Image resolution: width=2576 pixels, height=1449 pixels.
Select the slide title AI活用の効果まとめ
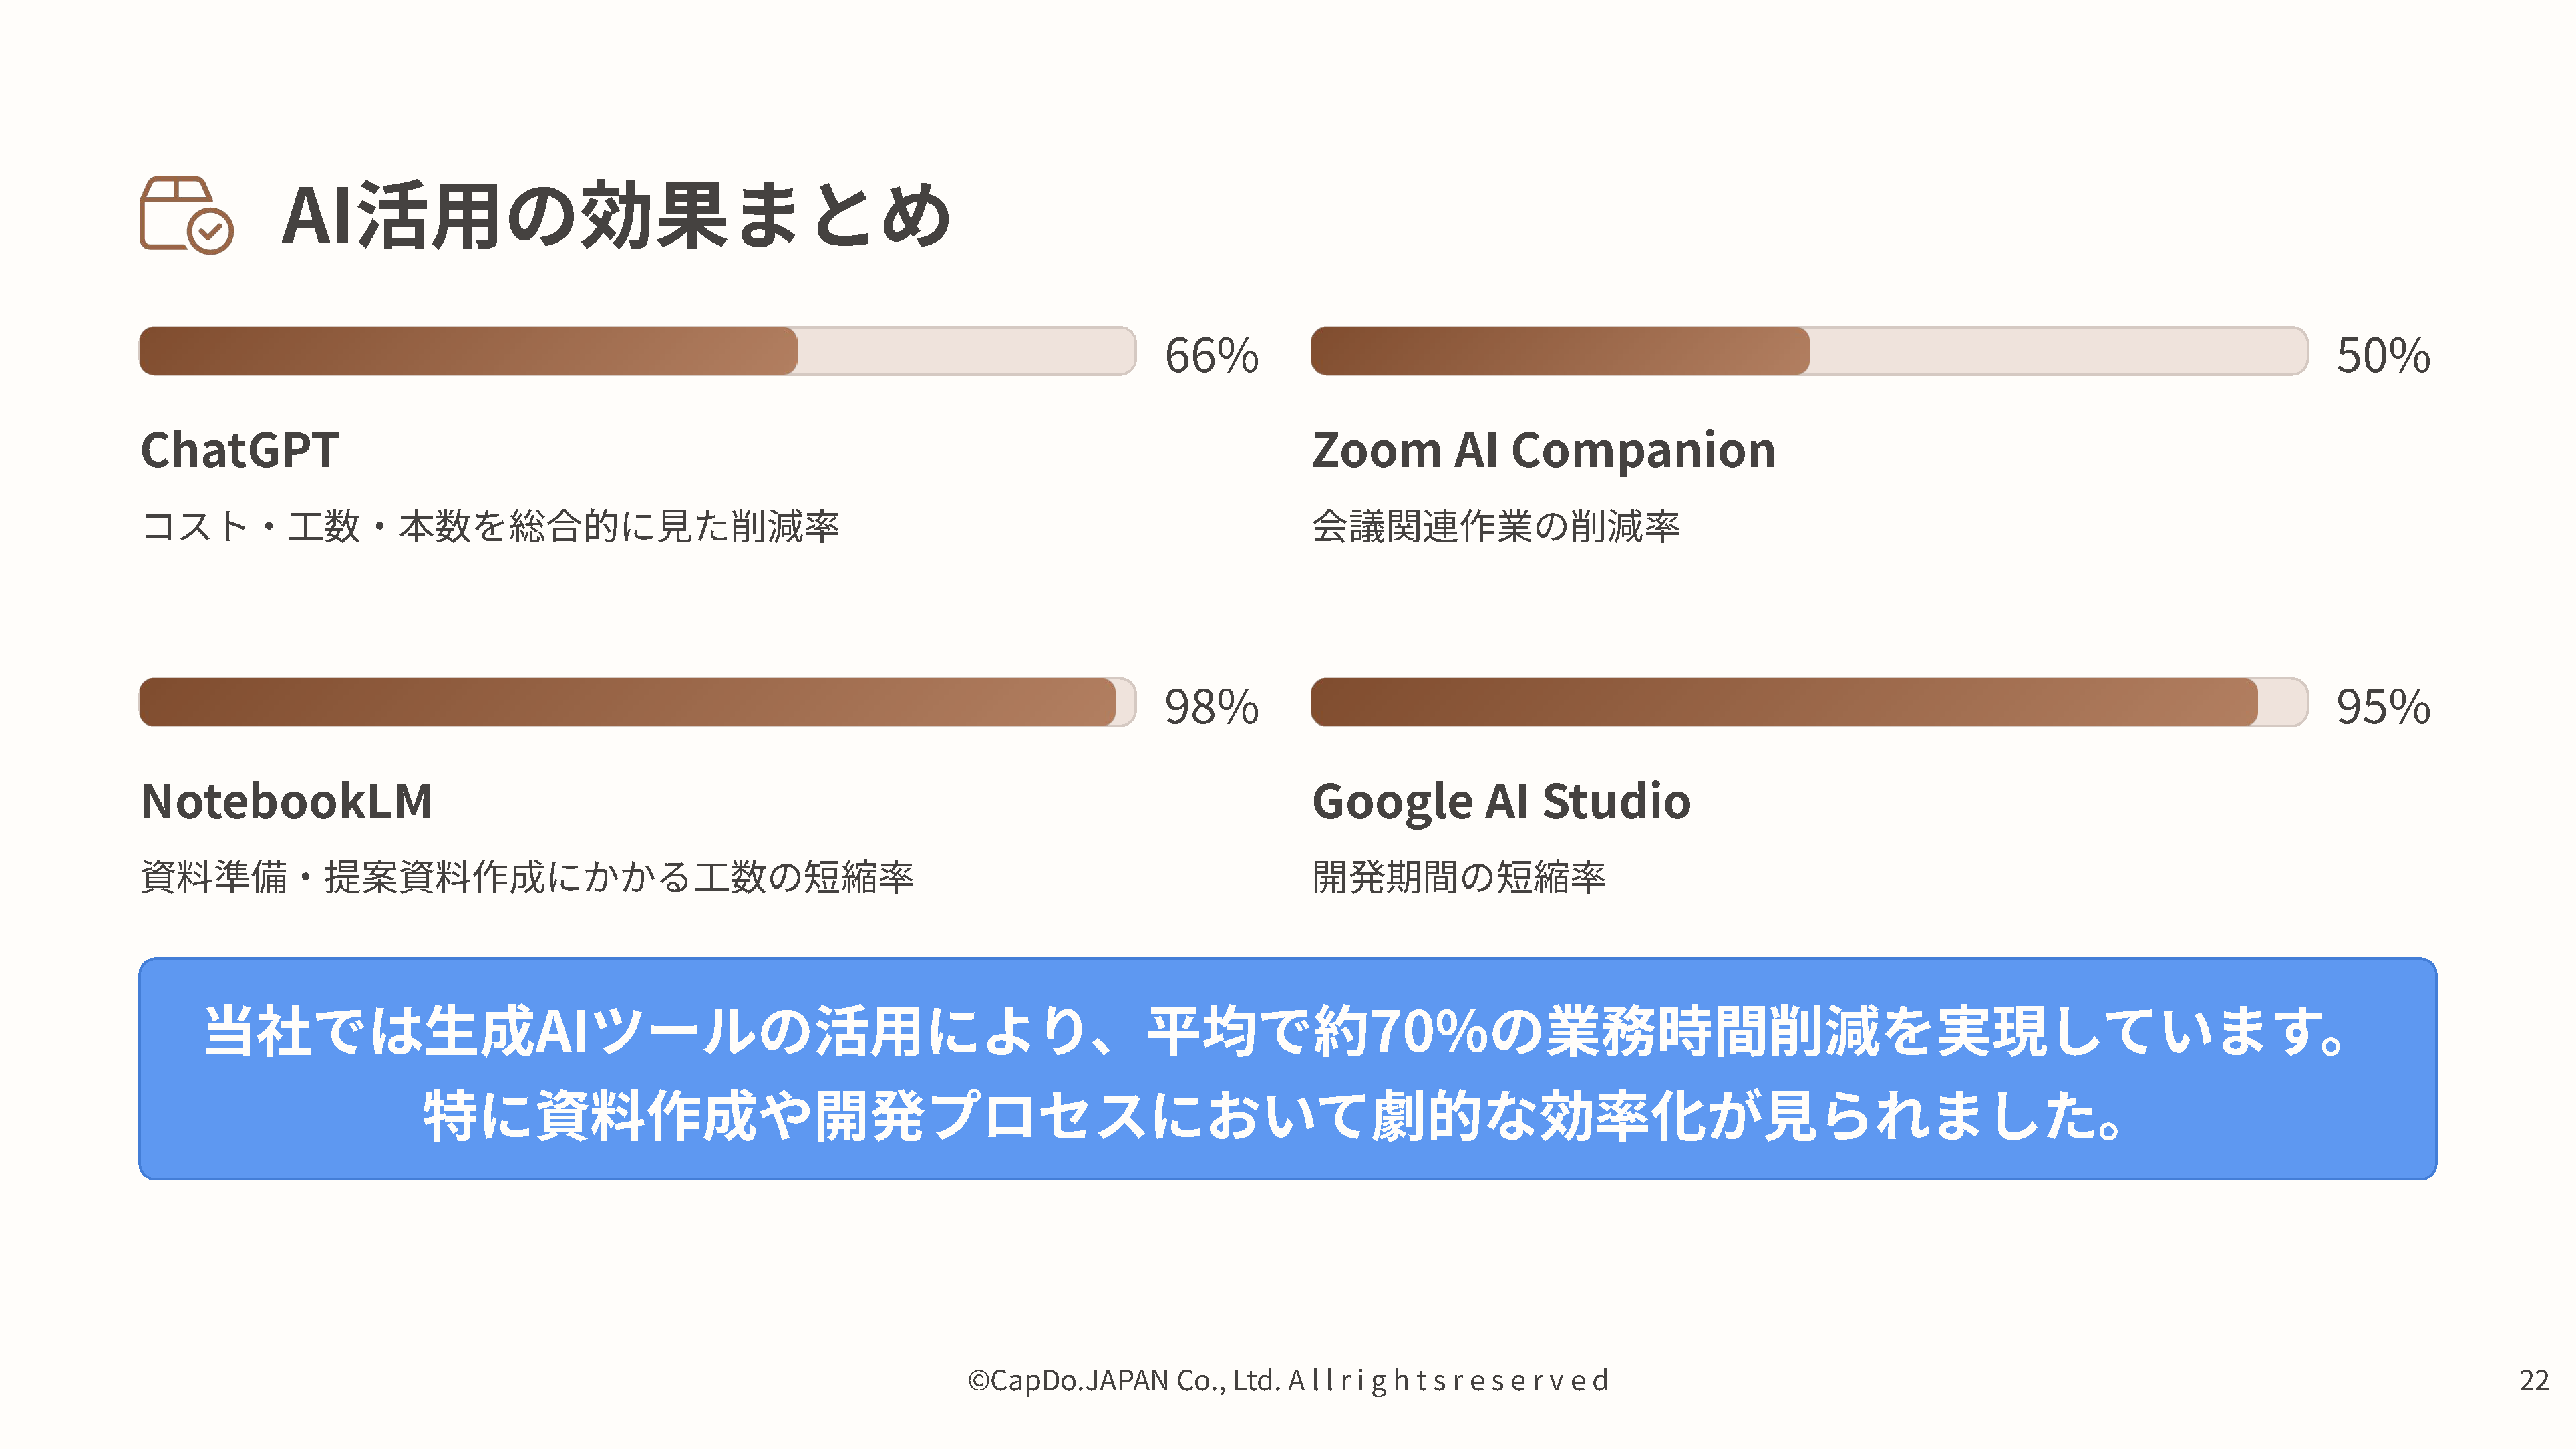pyautogui.click(x=616, y=216)
